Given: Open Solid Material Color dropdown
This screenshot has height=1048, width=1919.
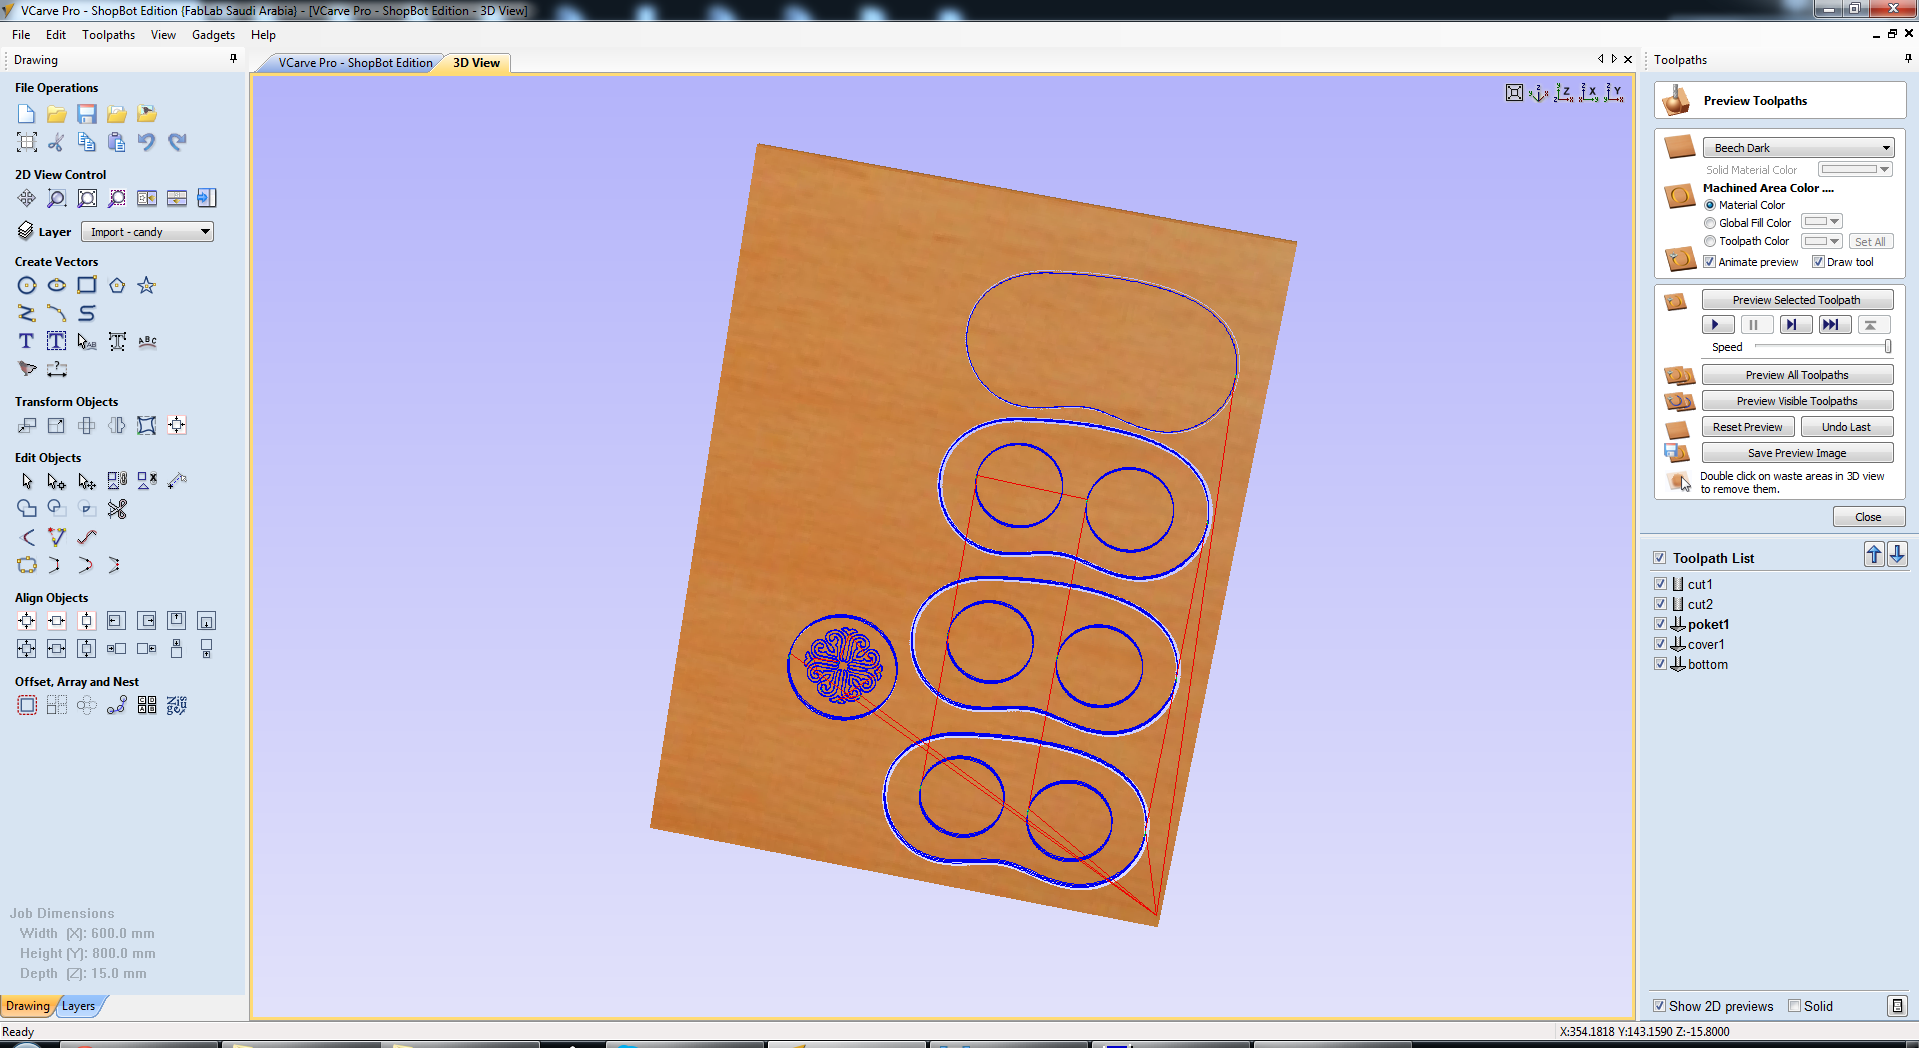Looking at the screenshot, I should click(1855, 170).
